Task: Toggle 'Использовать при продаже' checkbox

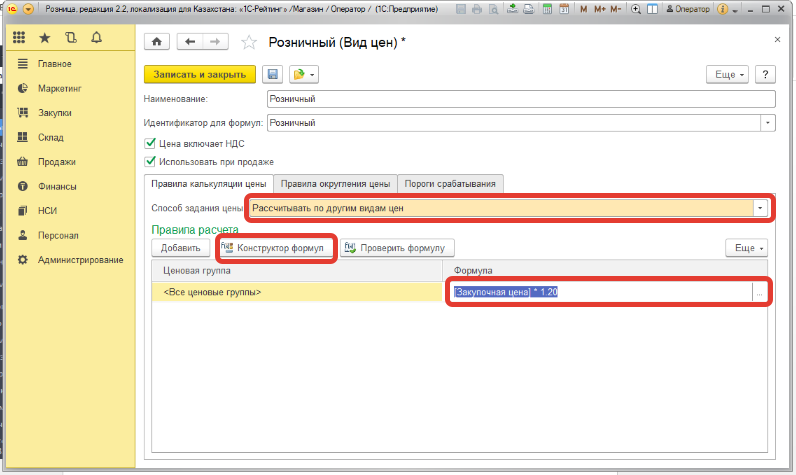Action: (151, 161)
